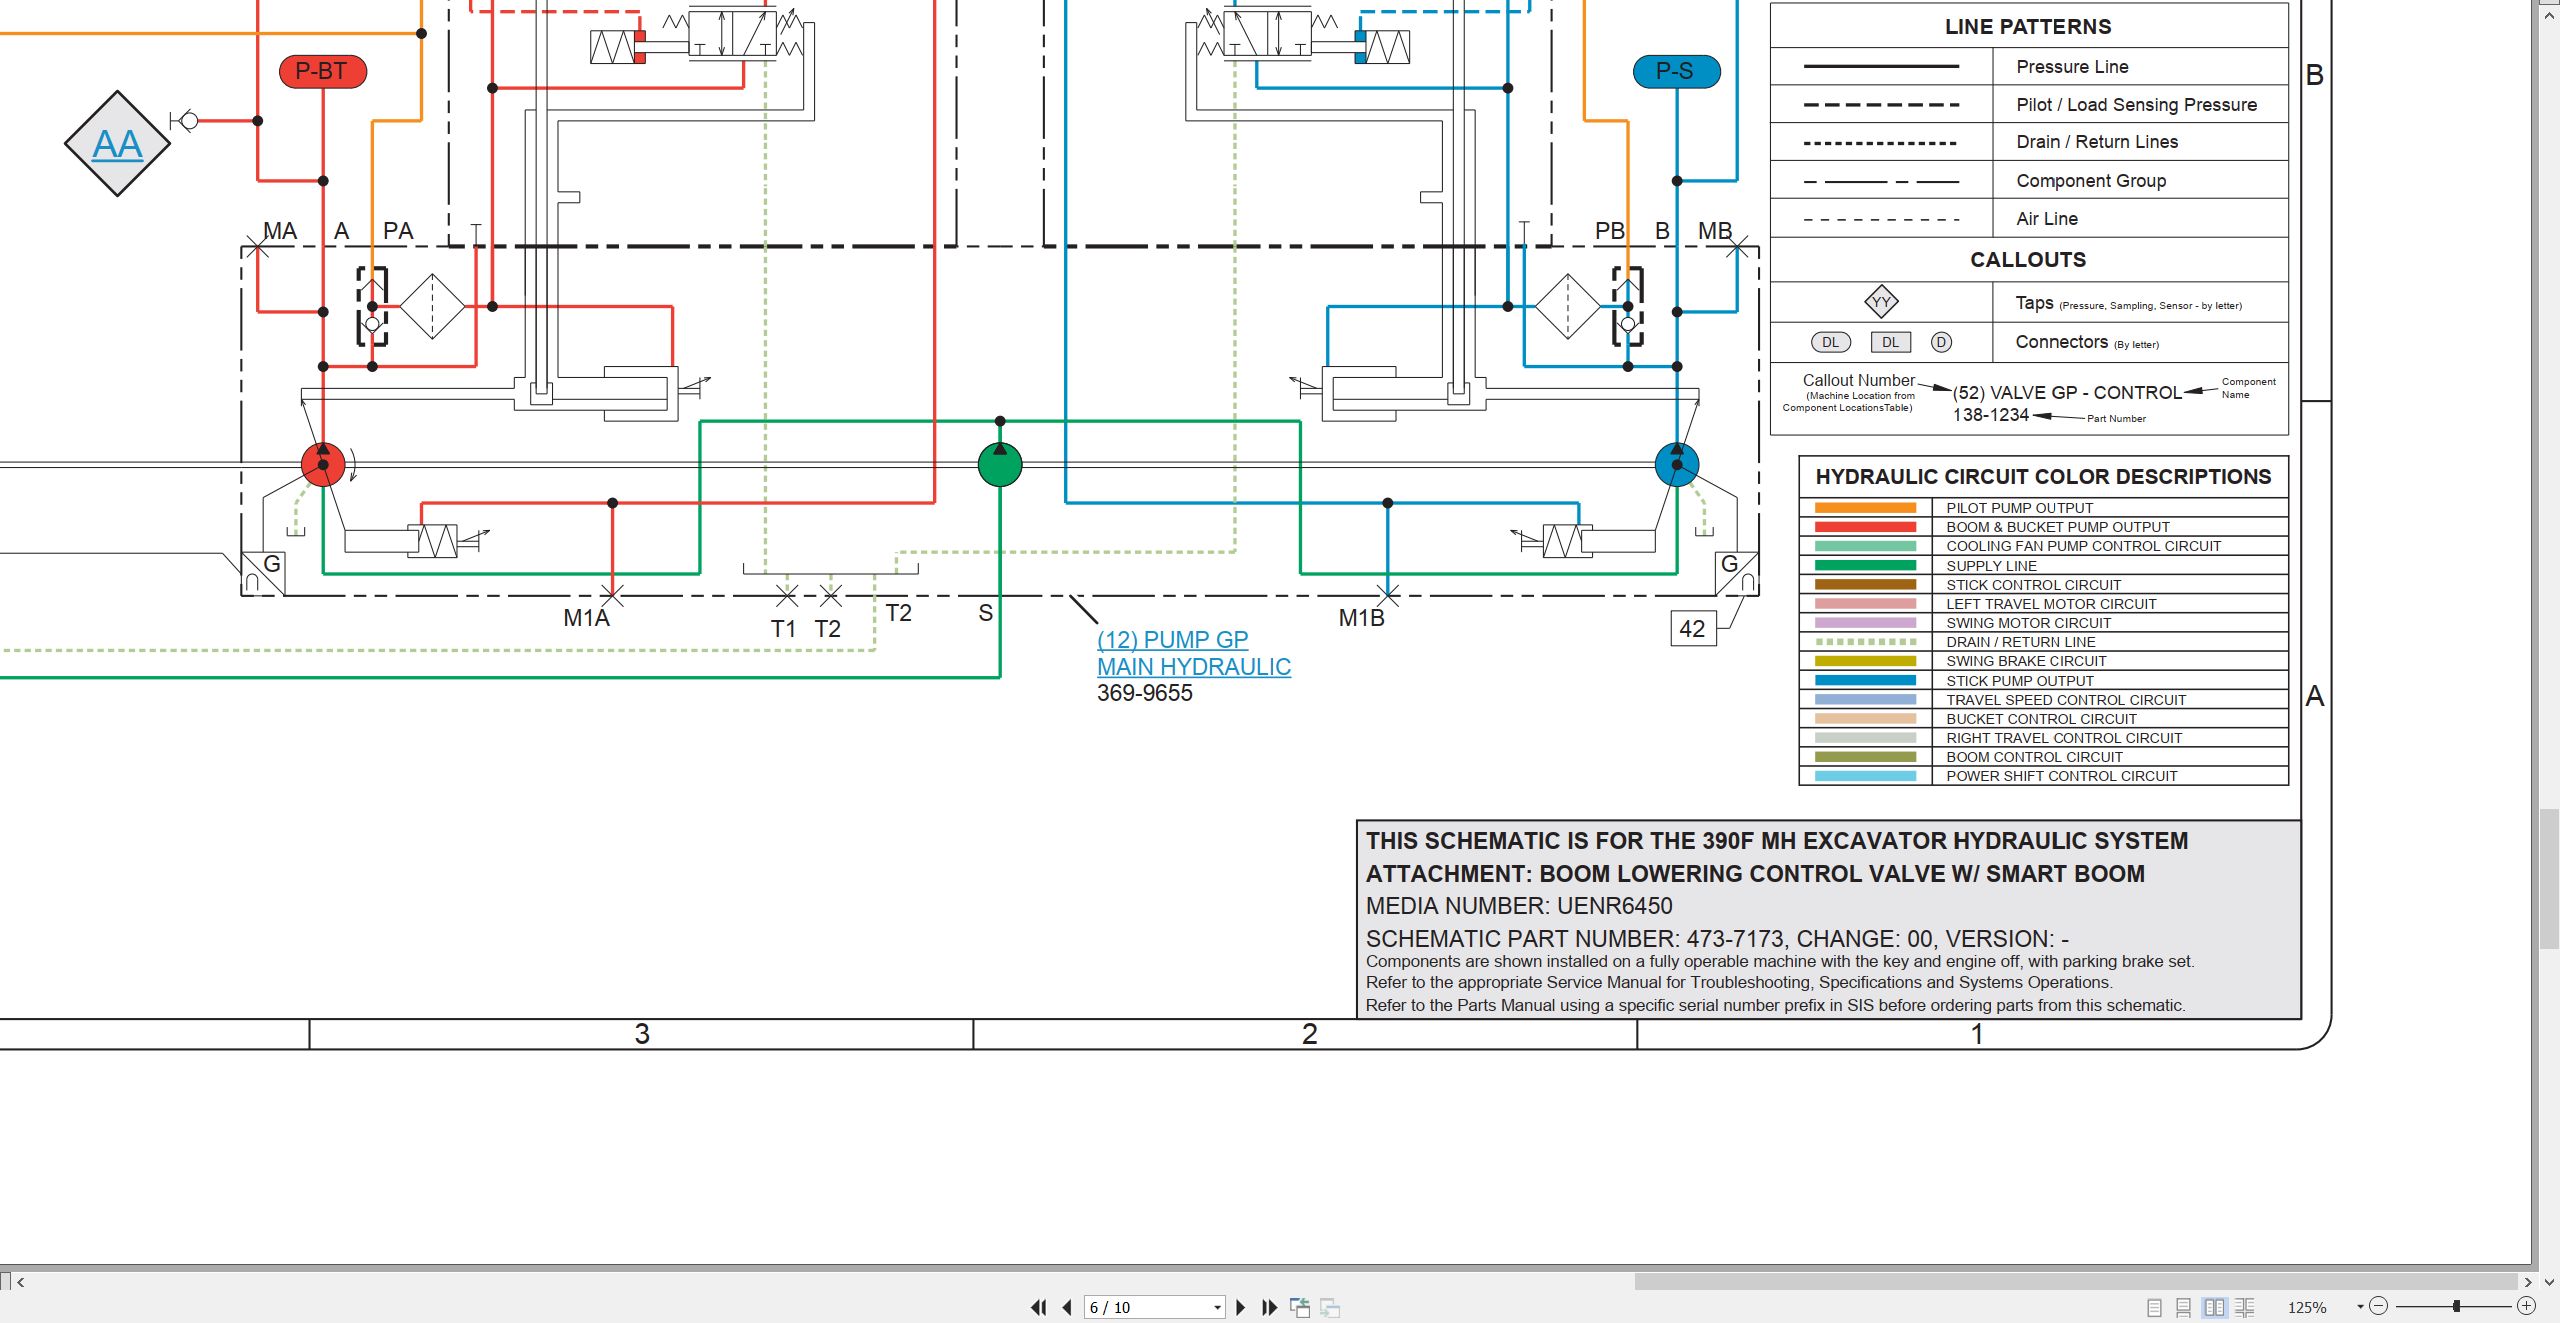Click the M1B port label
The height and width of the screenshot is (1323, 2560).
click(x=1362, y=618)
